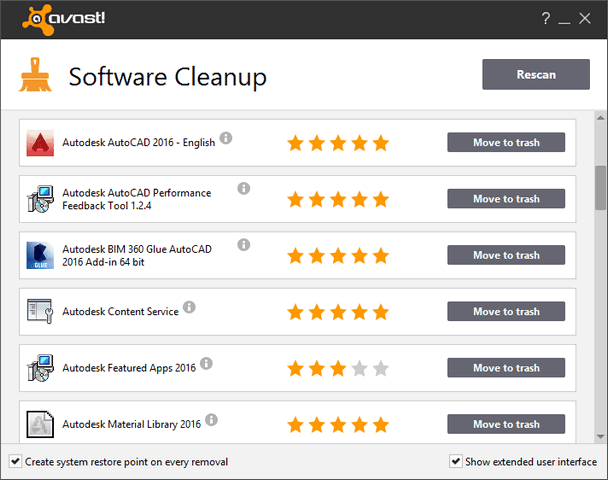Click the vertical scrollbar thumb
Image resolution: width=608 pixels, height=480 pixels.
point(600,188)
